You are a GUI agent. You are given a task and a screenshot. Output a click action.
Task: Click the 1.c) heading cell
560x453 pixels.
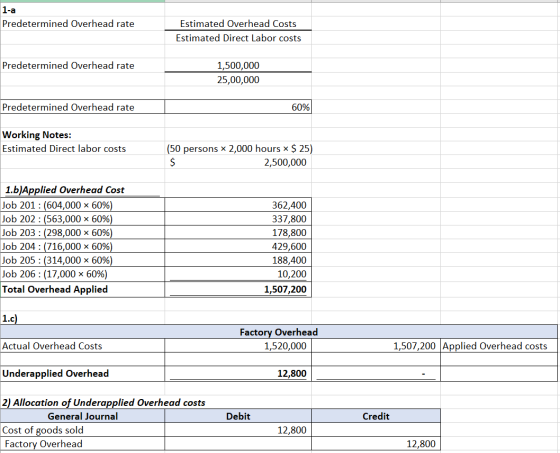tap(82, 318)
